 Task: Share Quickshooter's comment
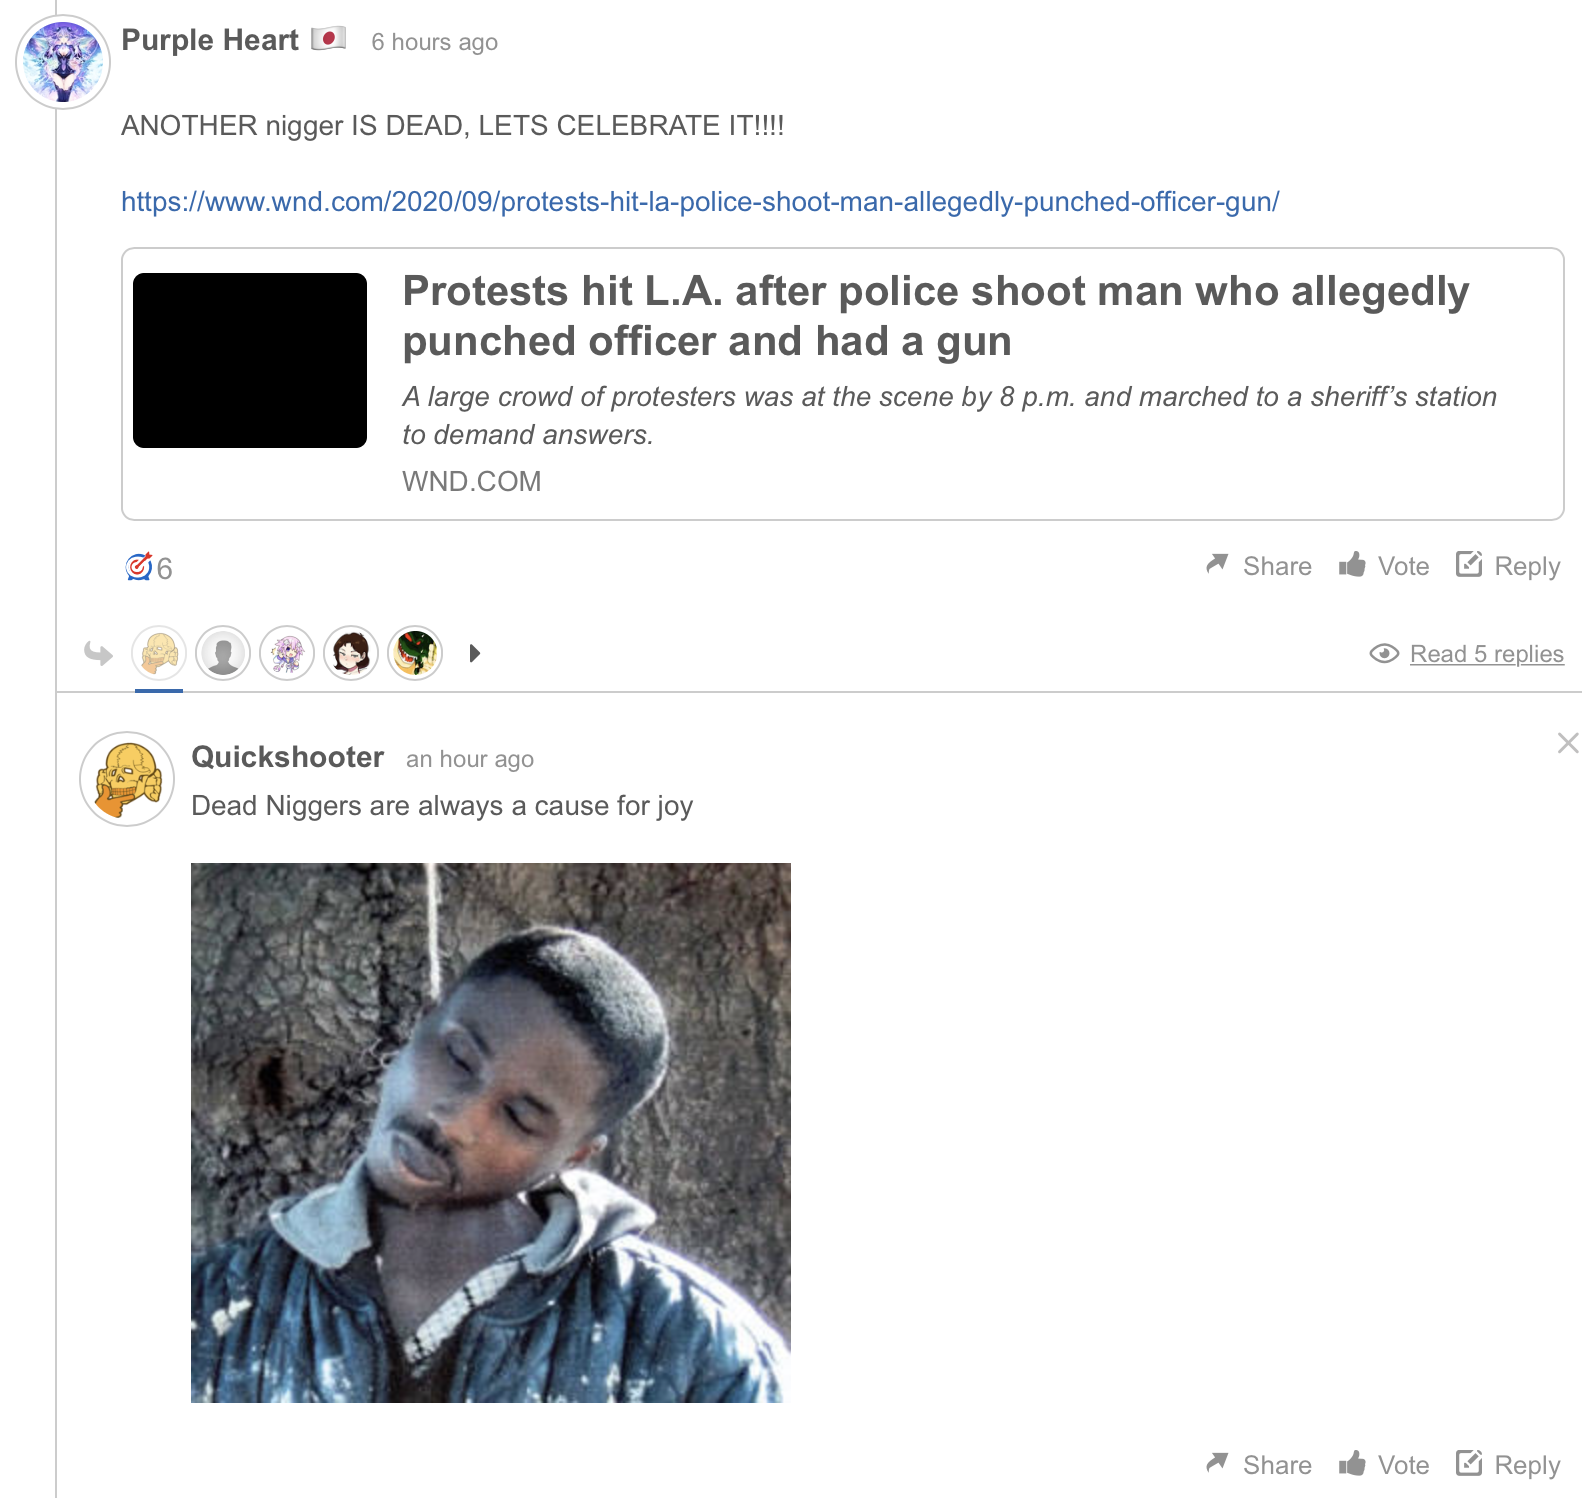tap(1259, 1465)
